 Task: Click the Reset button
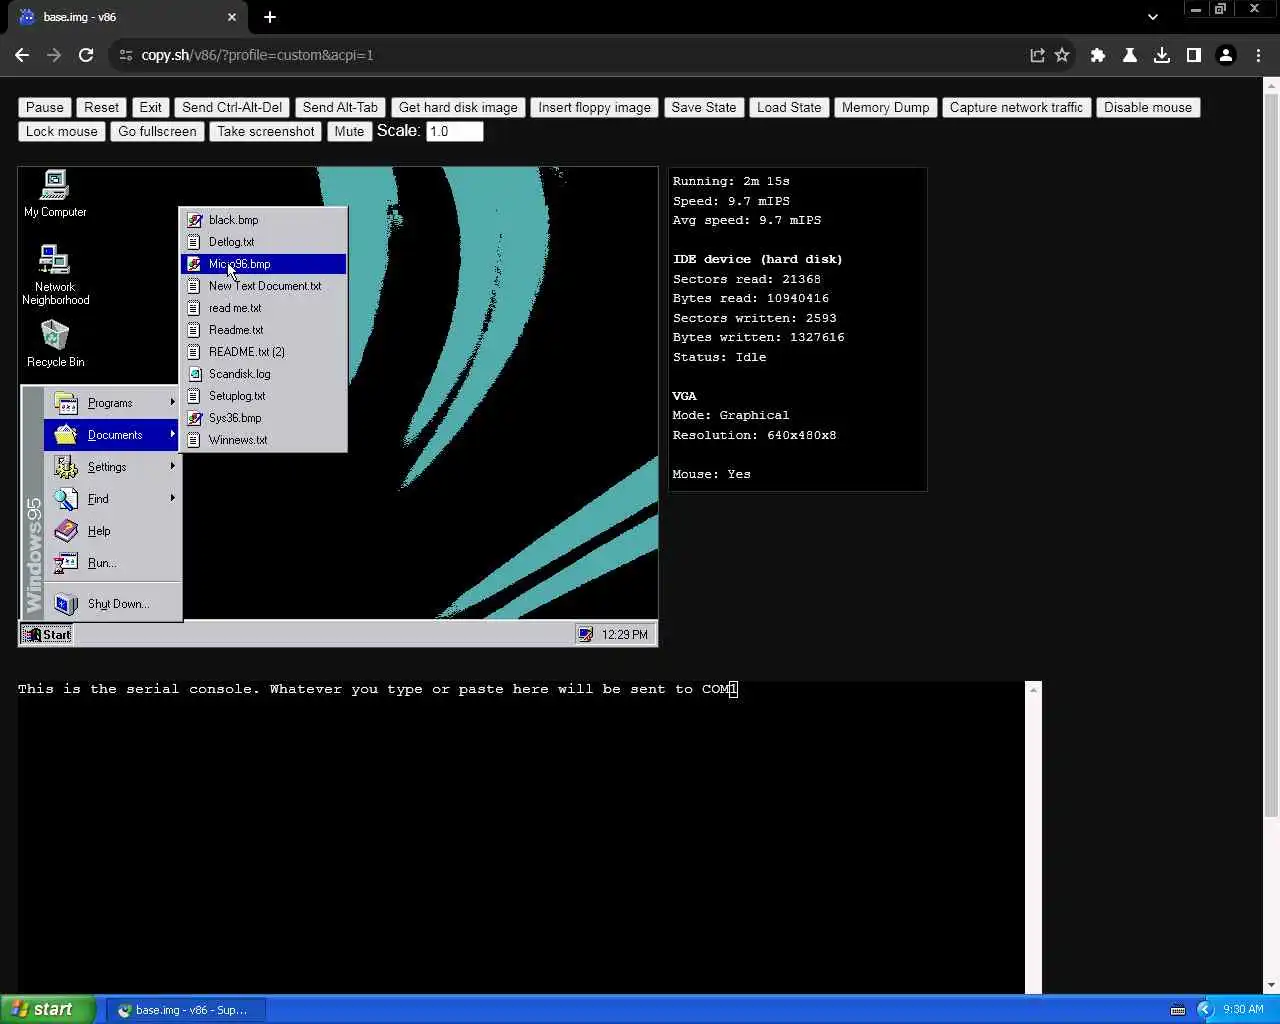(x=101, y=107)
